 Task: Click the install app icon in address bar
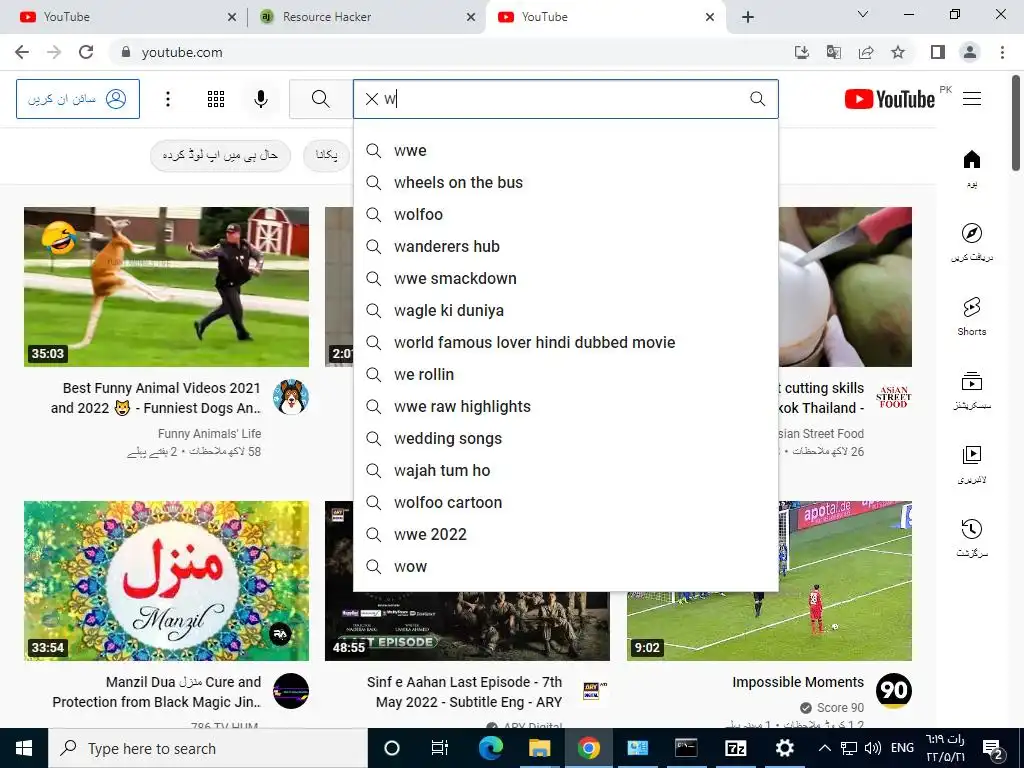[x=802, y=52]
